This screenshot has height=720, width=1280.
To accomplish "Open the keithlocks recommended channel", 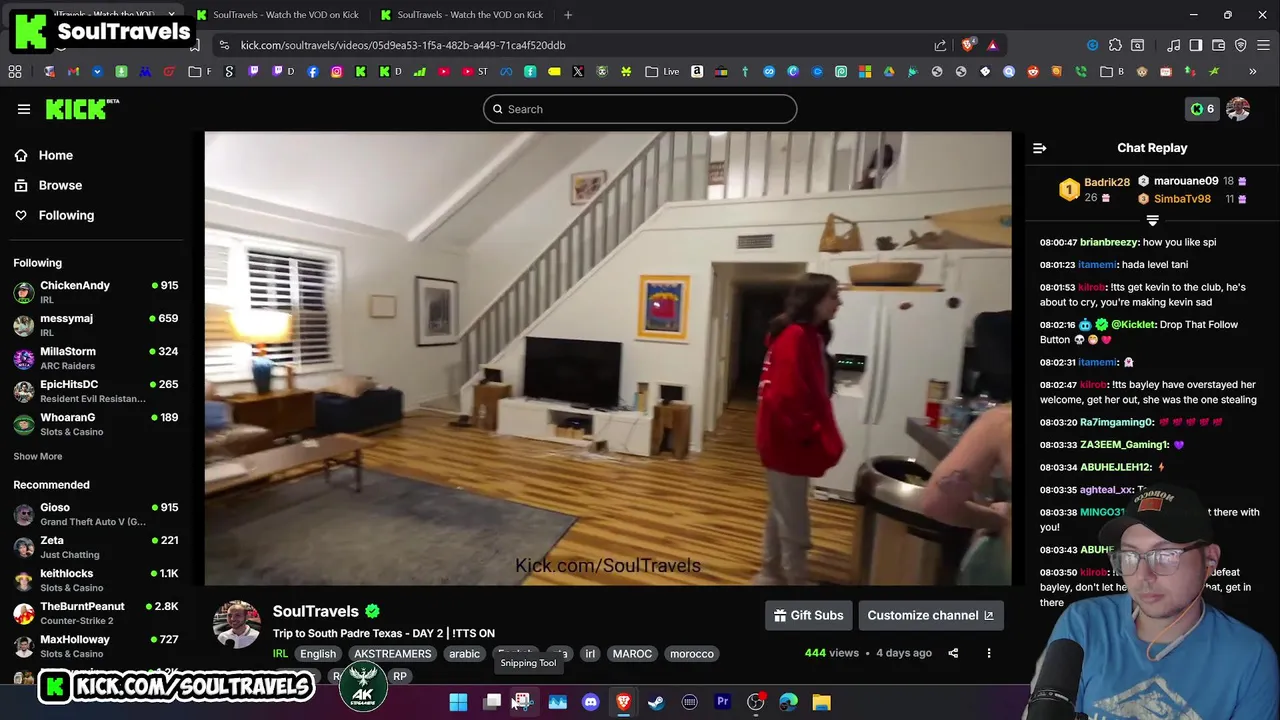I will pos(95,579).
